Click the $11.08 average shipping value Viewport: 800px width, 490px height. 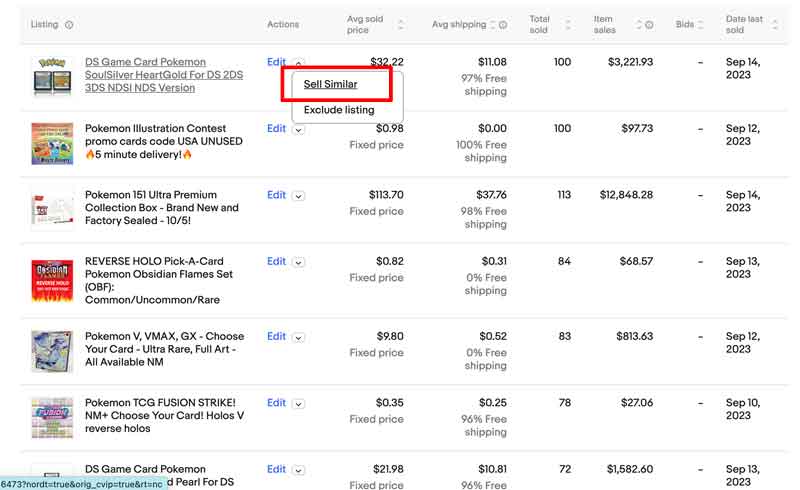(x=492, y=62)
